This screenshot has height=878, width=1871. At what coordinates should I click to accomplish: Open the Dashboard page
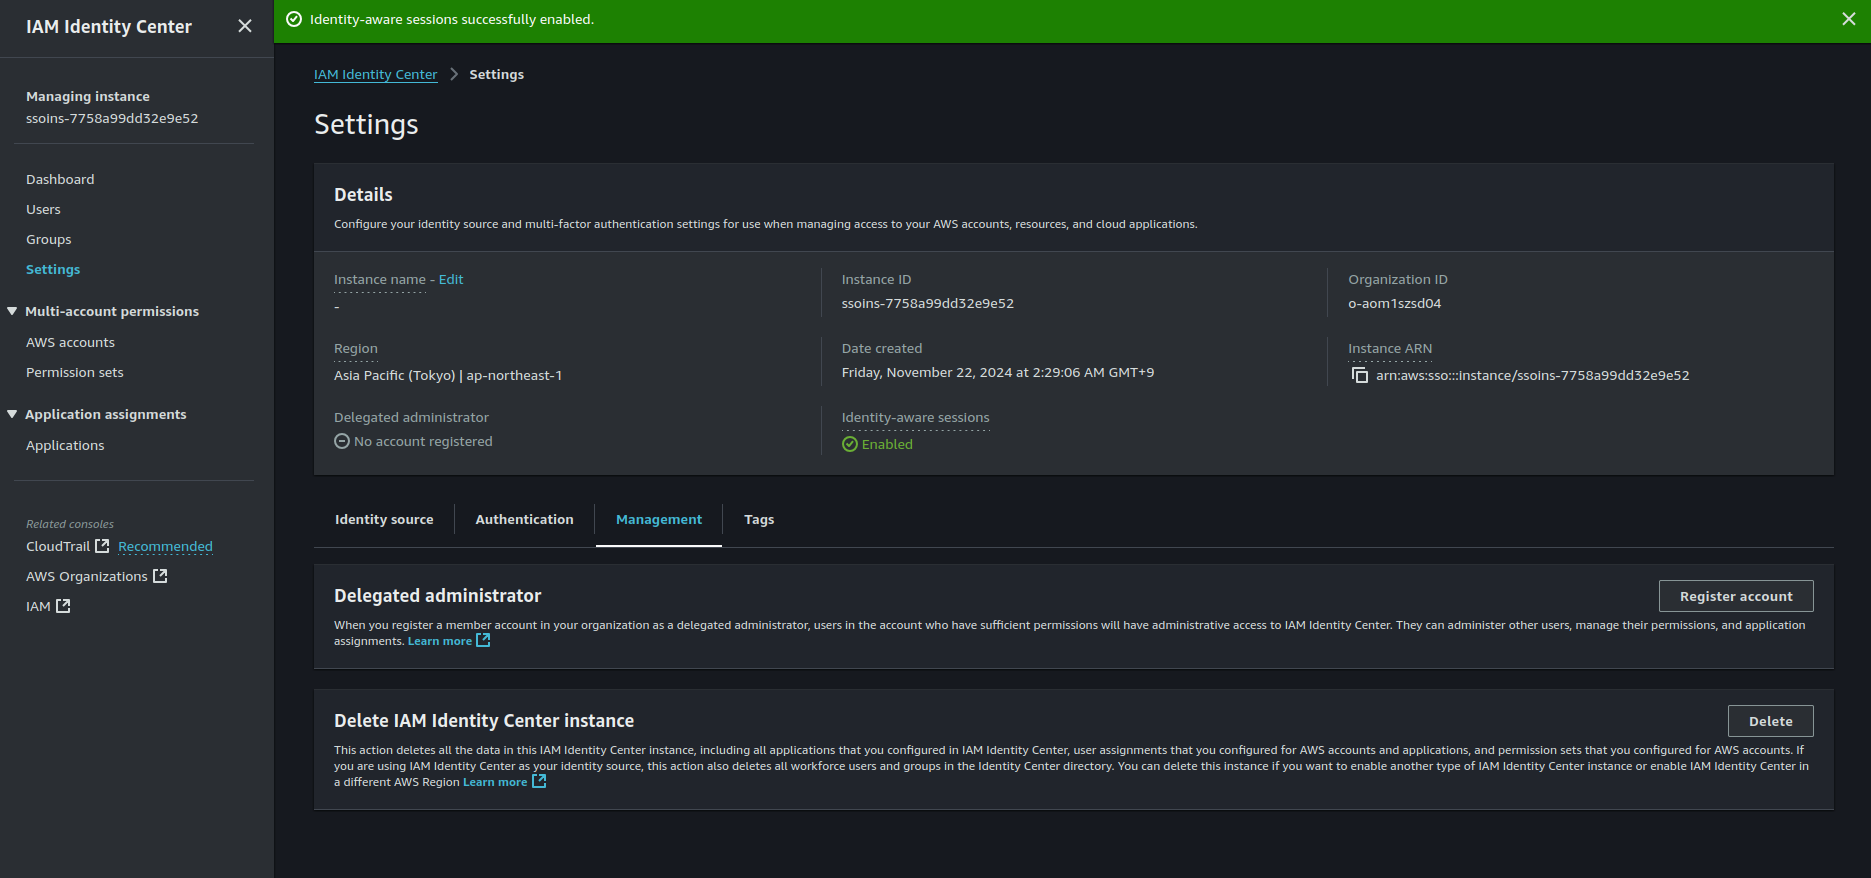coord(60,179)
